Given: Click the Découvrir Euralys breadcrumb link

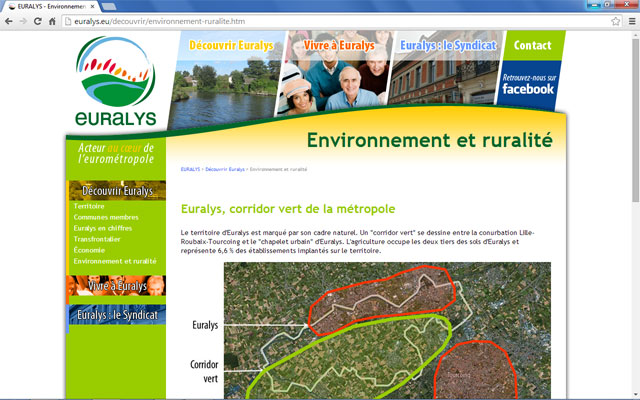Looking at the screenshot, I should point(225,169).
